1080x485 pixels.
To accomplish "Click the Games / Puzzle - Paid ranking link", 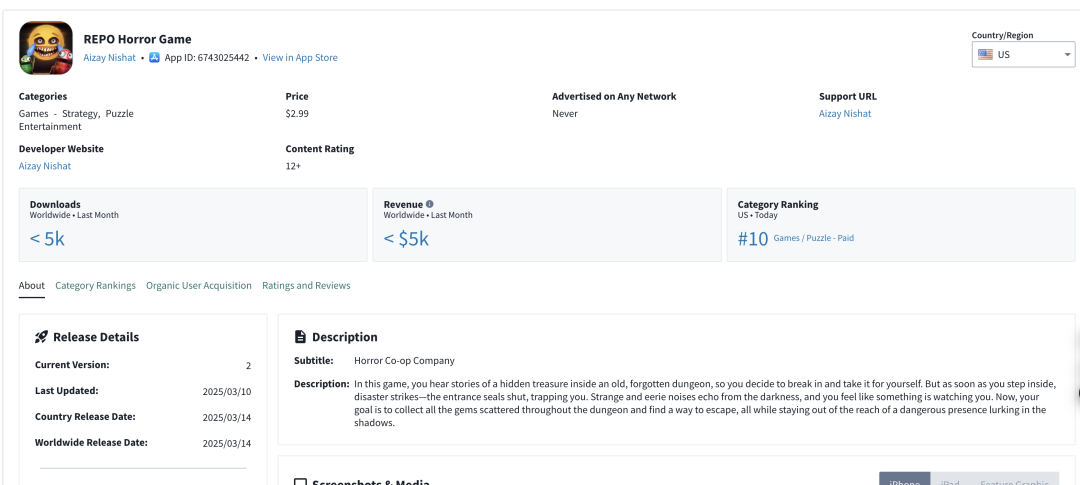I will click(813, 238).
